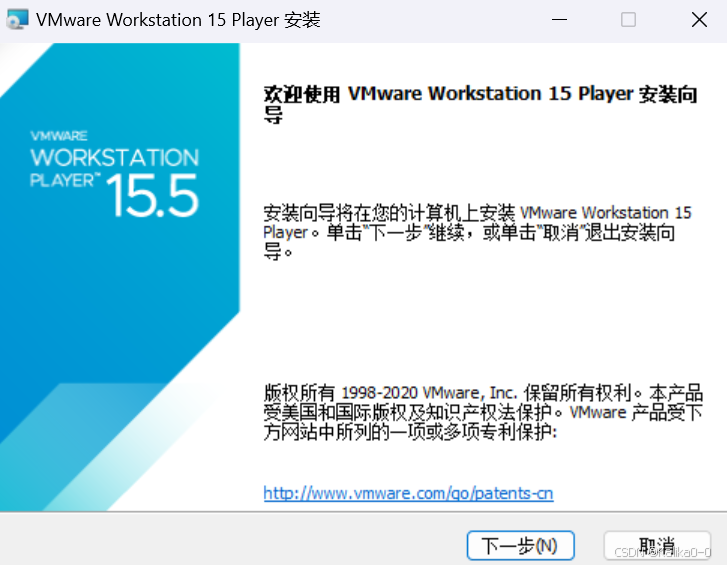Close the installer window with X
This screenshot has width=727, height=565.
pos(699,19)
